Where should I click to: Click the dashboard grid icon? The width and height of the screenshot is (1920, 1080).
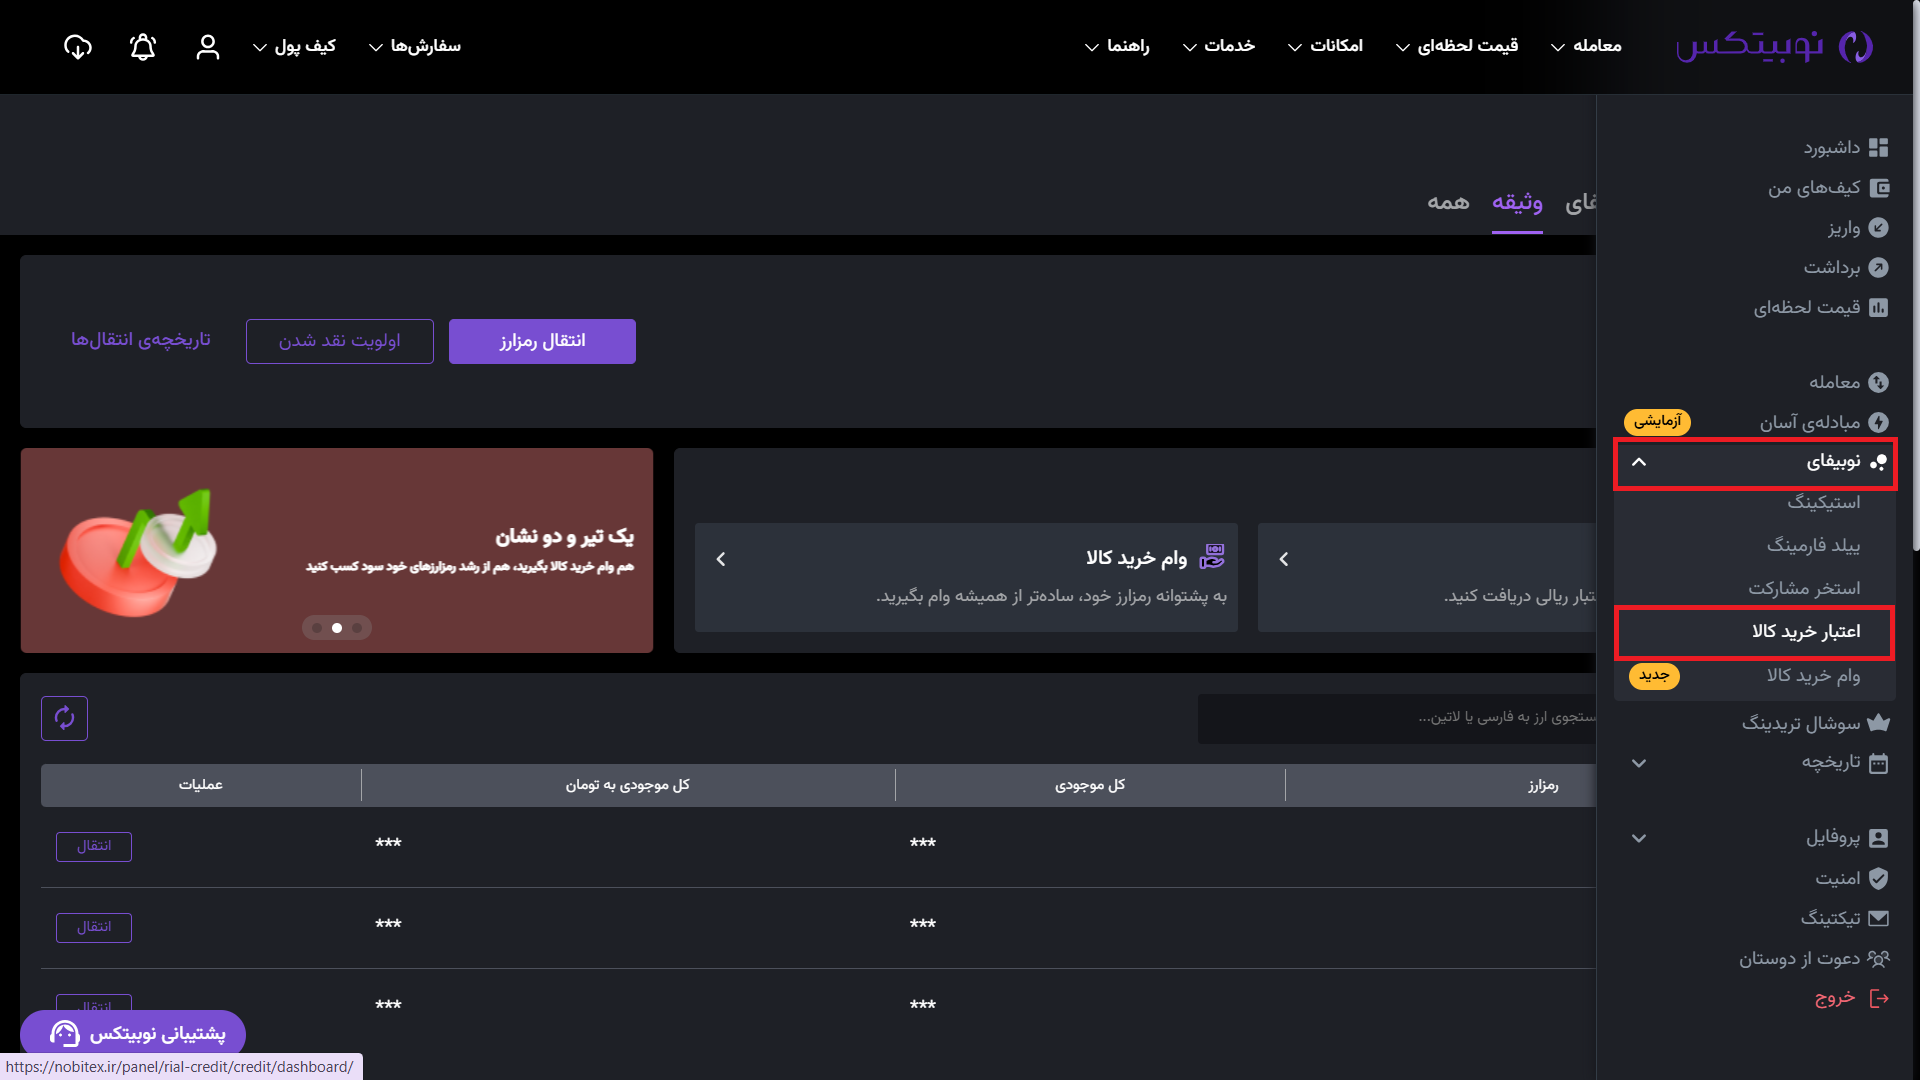(1879, 148)
